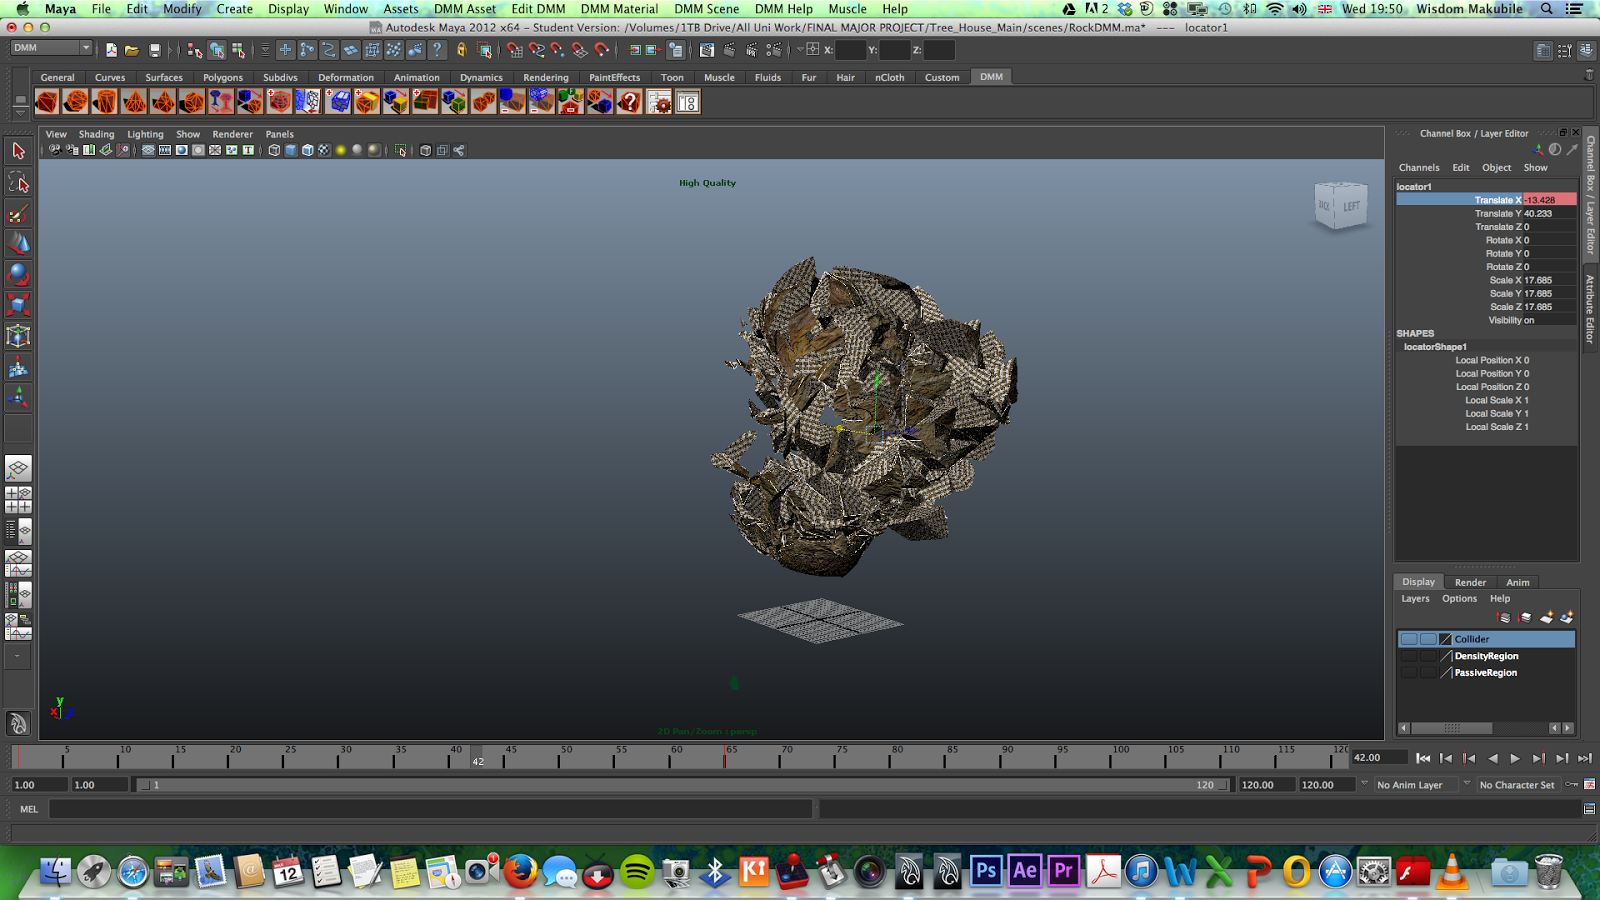
Task: Toggle visibility box of DensityRegion layer
Action: [x=1409, y=656]
